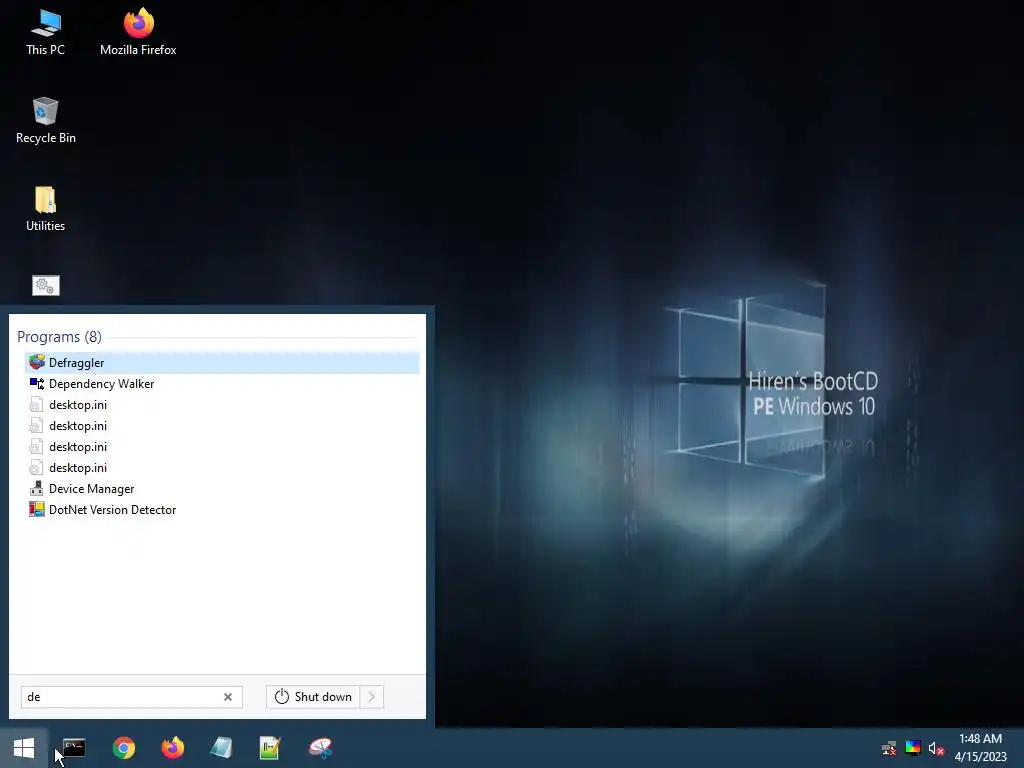This screenshot has width=1024, height=768.
Task: Click the Shut down button
Action: tap(313, 697)
